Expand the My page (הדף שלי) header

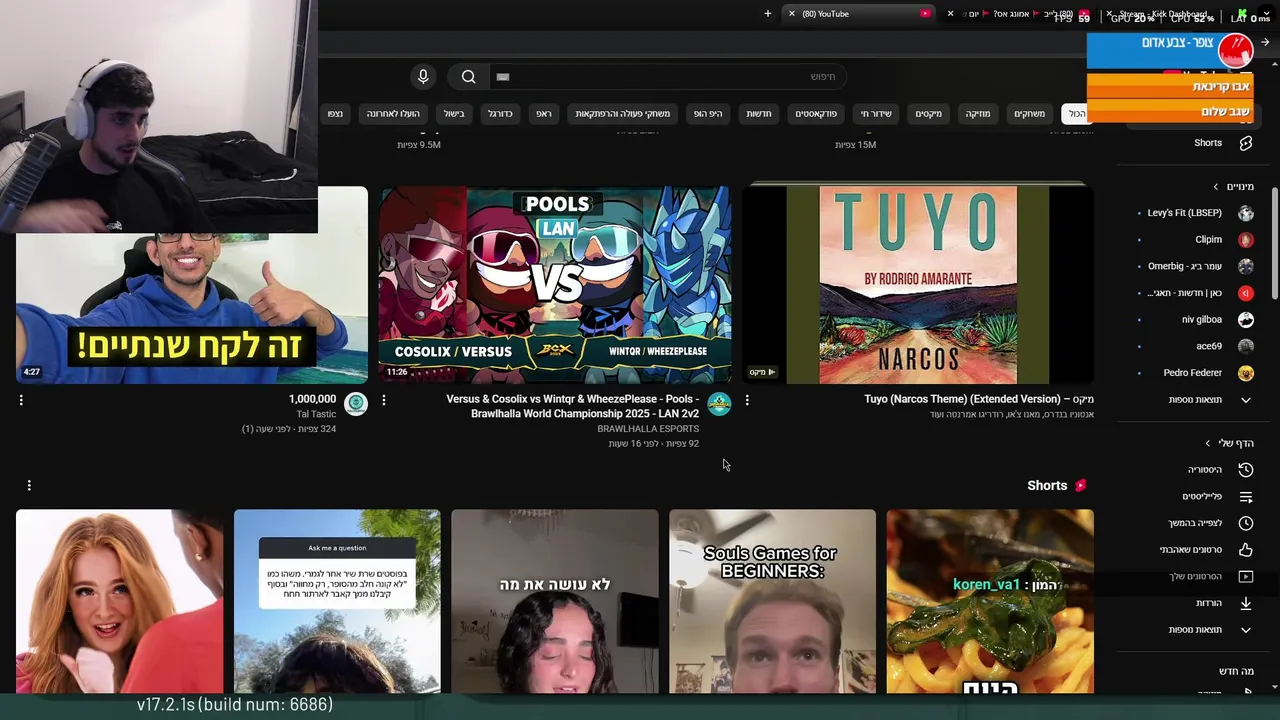pos(1230,443)
